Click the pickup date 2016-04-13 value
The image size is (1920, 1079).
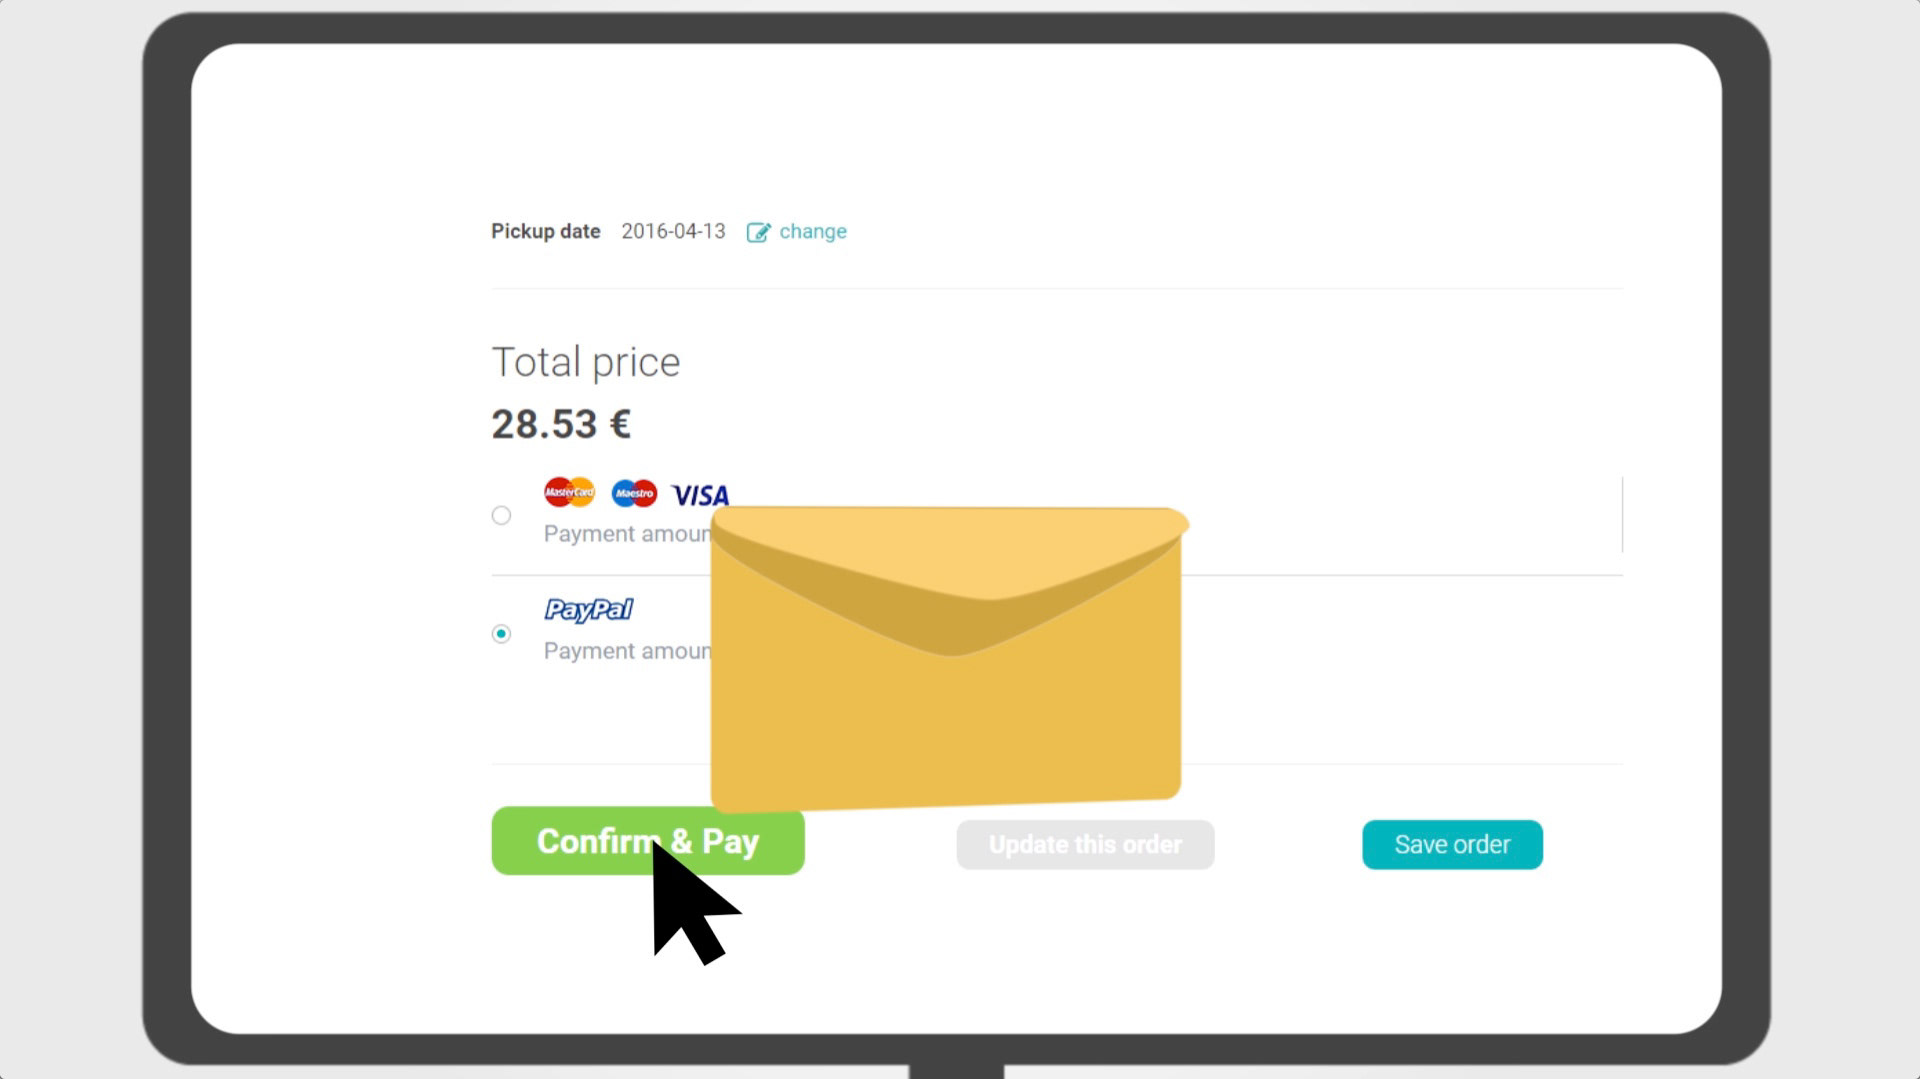(673, 232)
